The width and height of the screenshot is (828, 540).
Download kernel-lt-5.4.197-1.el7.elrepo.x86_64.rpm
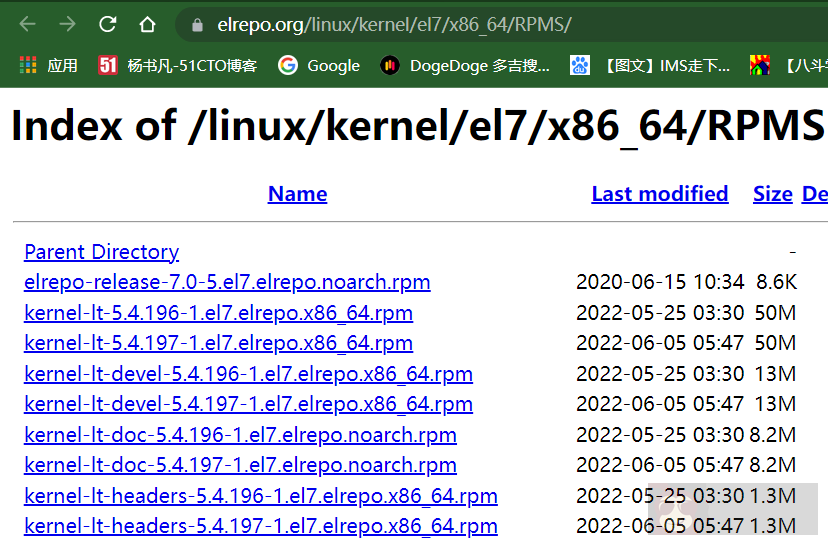pyautogui.click(x=219, y=343)
